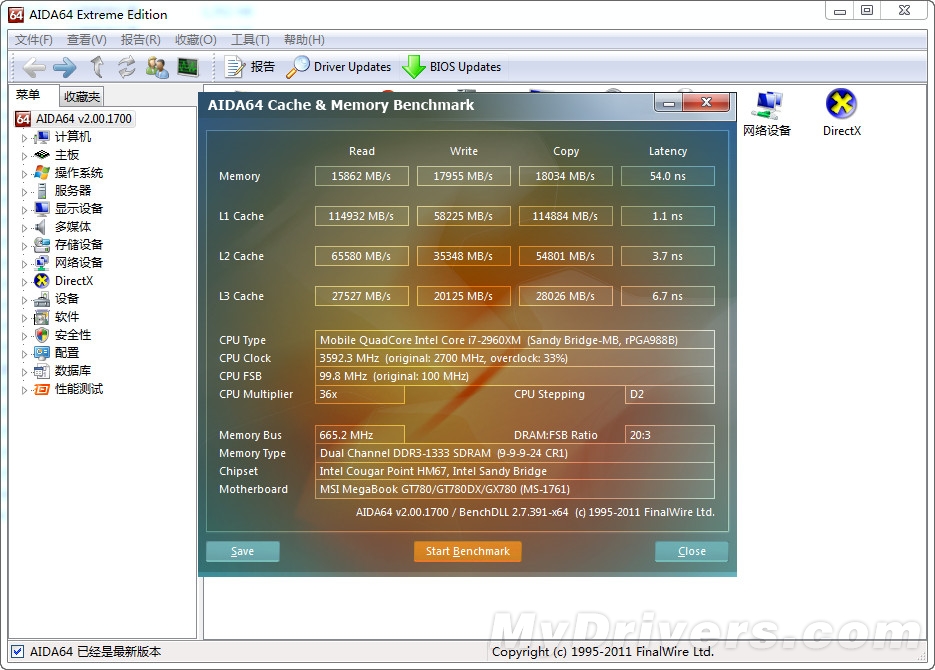Viewport: 935px width, 670px height.
Task: Open the 文件(F) menu
Action: [x=33, y=39]
